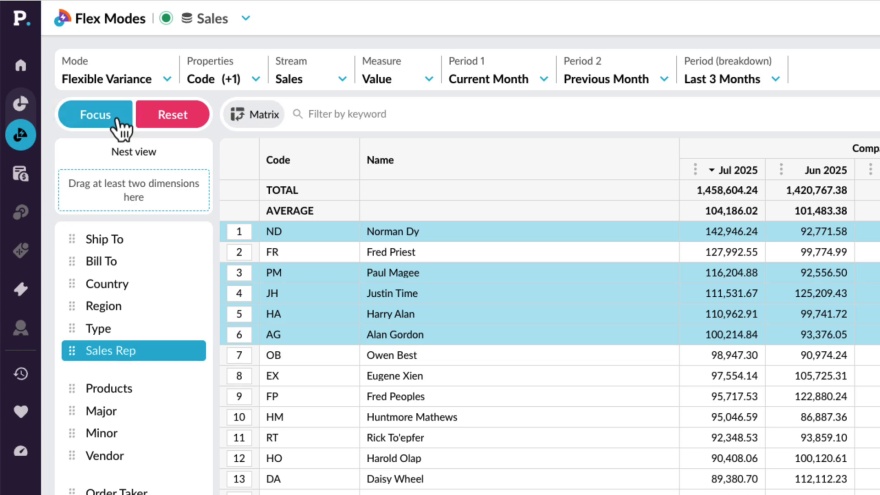Click the column menu dots beside Jun 2025
880x495 pixels.
[x=781, y=169]
